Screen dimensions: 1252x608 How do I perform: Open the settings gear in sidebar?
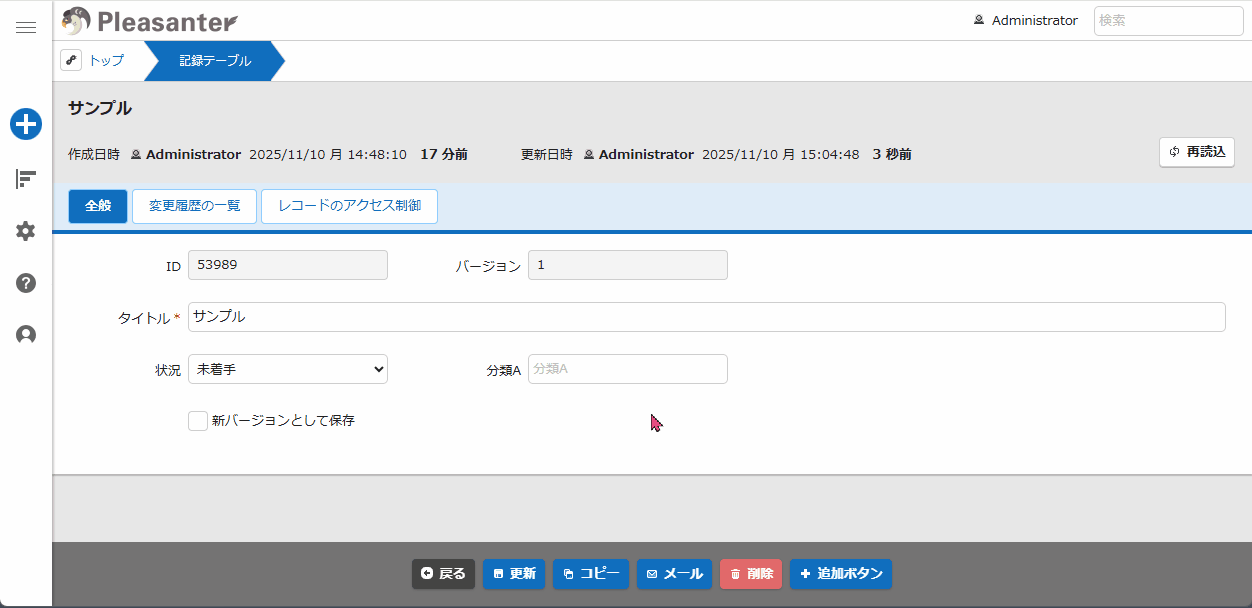click(x=26, y=231)
